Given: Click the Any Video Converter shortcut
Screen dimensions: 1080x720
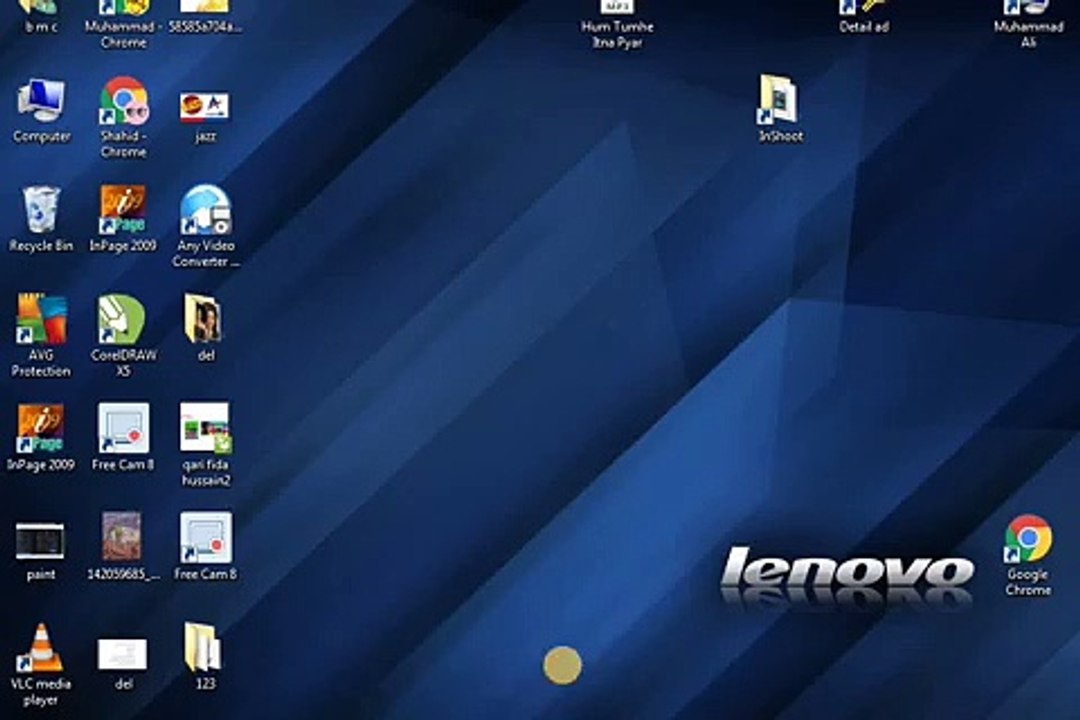Looking at the screenshot, I should [206, 226].
